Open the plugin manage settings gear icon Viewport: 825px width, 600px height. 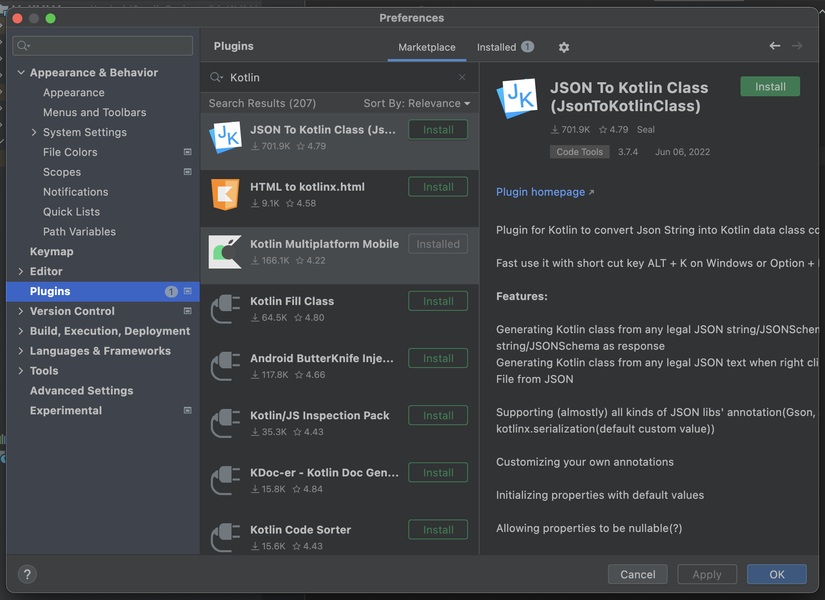click(x=563, y=46)
